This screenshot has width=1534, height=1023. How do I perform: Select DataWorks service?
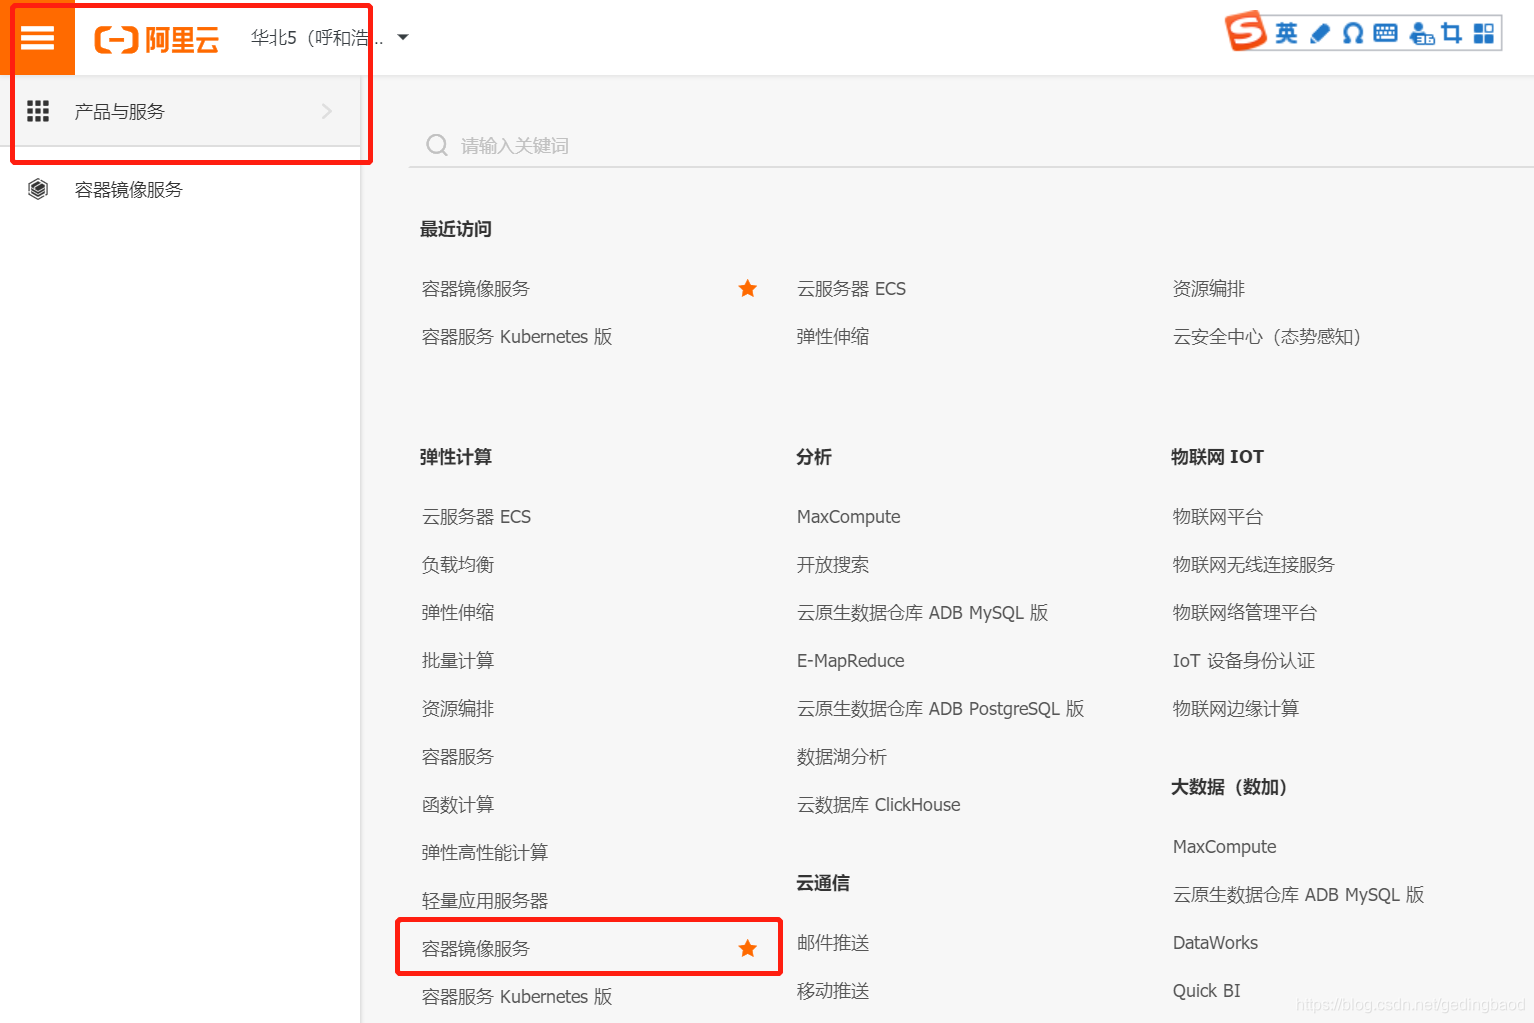1215,943
